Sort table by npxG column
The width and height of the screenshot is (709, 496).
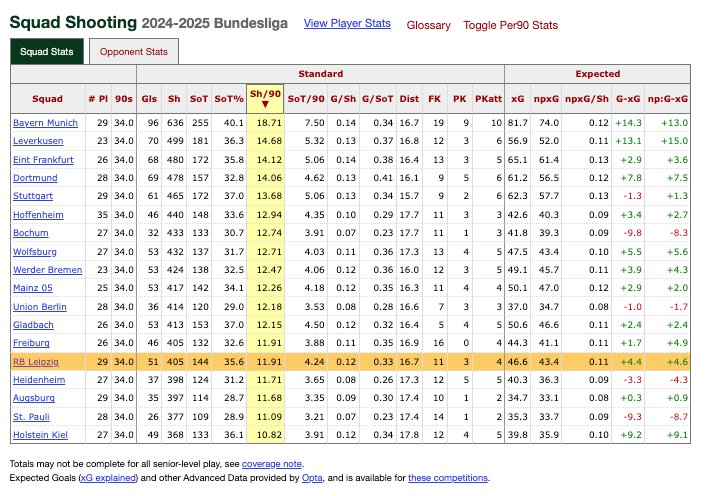[x=546, y=99]
